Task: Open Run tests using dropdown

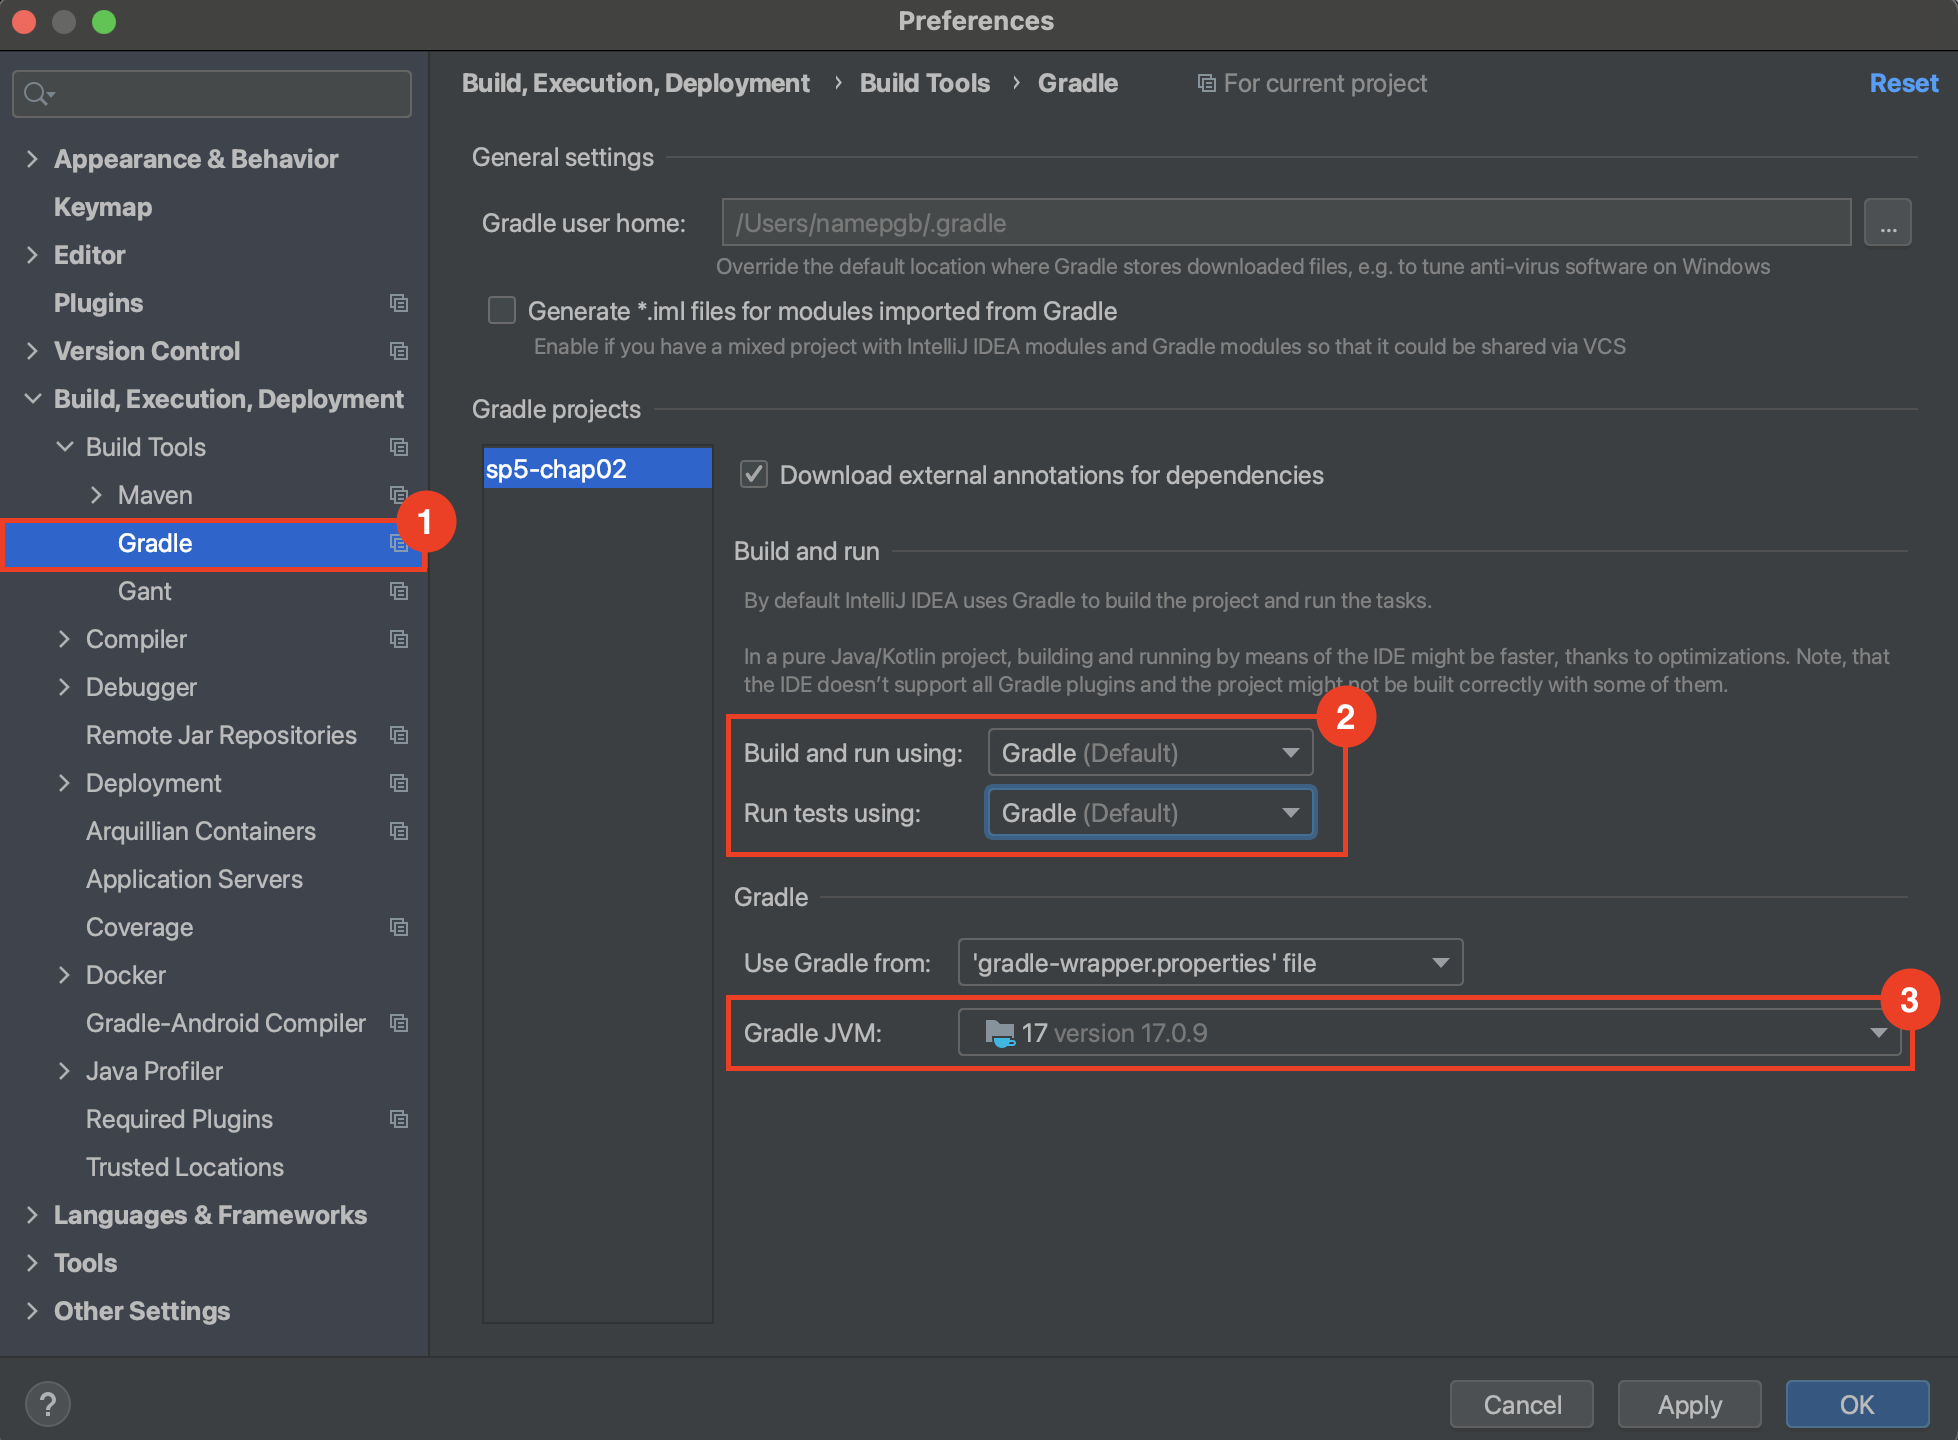Action: tap(1150, 813)
